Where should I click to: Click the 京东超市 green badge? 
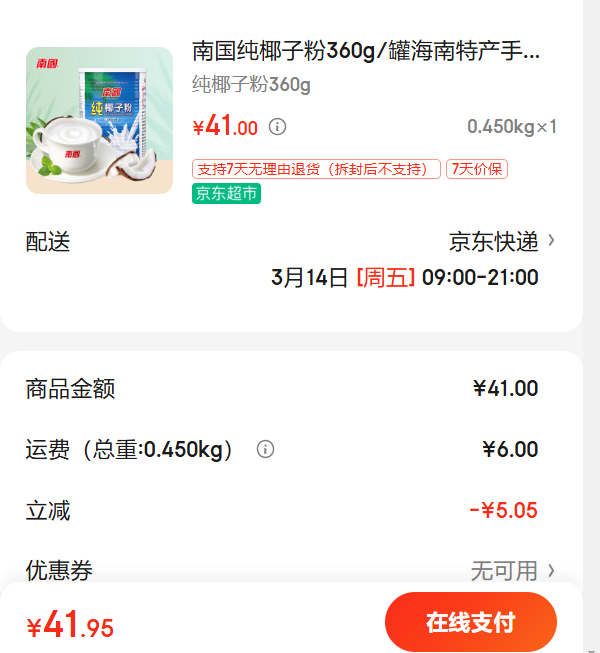(x=227, y=194)
